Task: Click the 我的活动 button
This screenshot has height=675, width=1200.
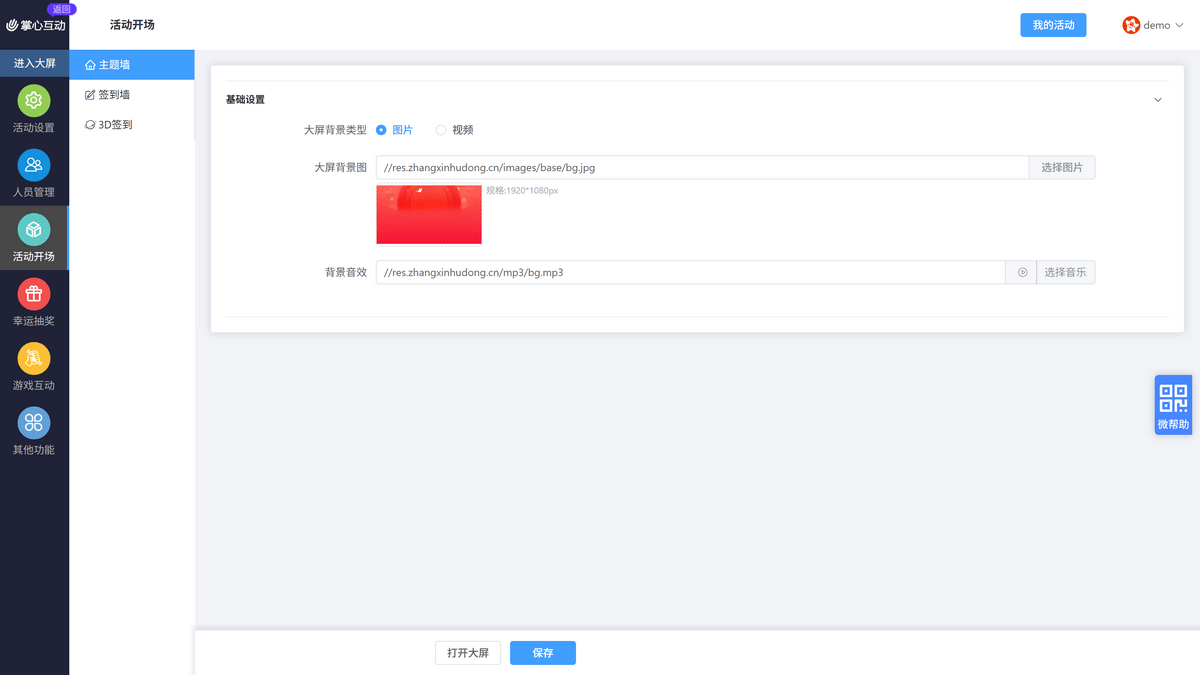Action: coord(1053,25)
